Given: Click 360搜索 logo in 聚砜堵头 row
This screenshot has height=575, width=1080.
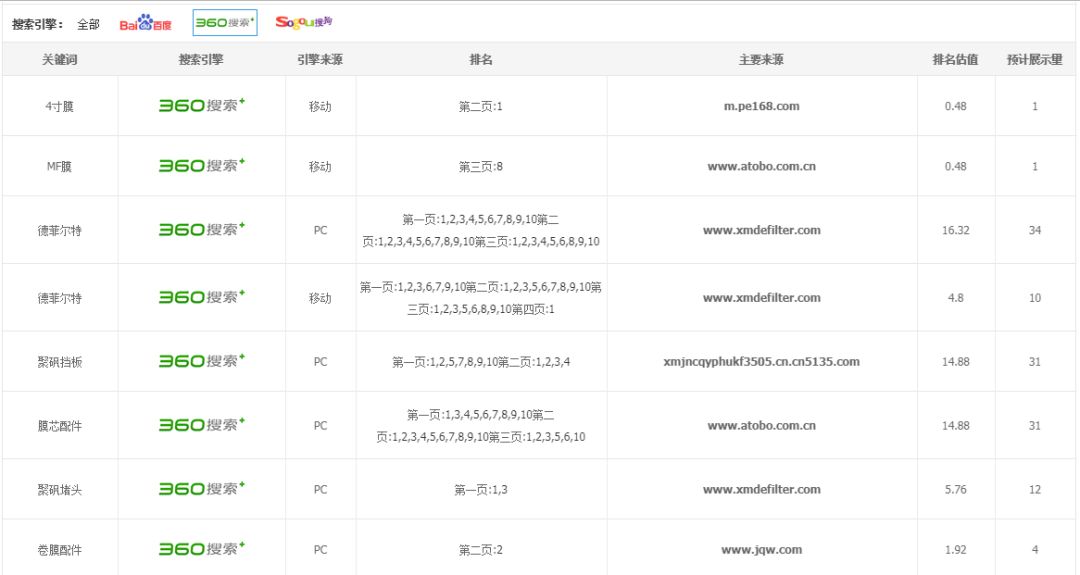Looking at the screenshot, I should (202, 489).
